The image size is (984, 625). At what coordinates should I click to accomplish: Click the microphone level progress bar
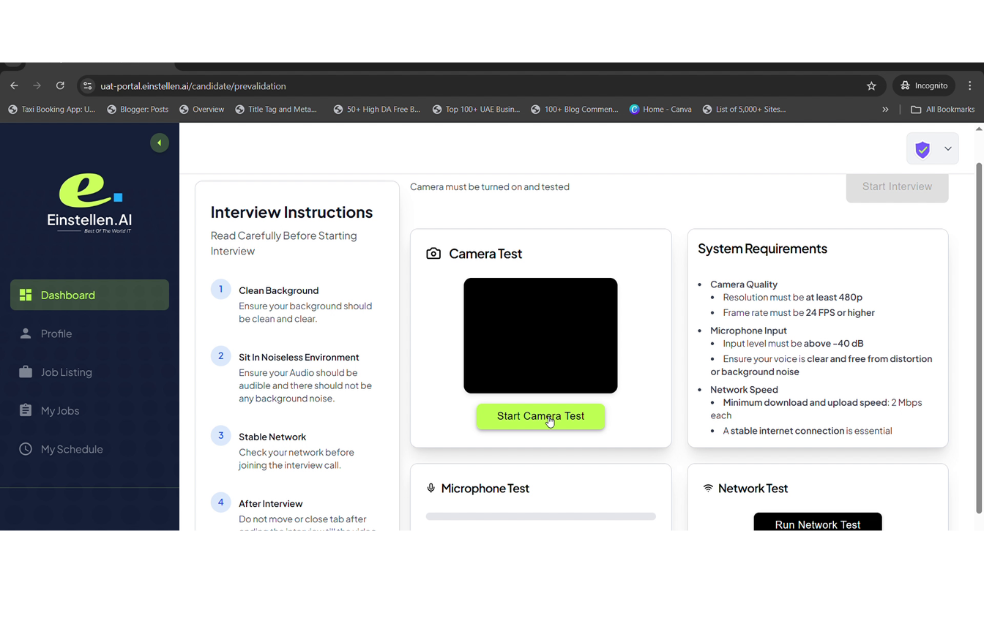[x=540, y=517]
